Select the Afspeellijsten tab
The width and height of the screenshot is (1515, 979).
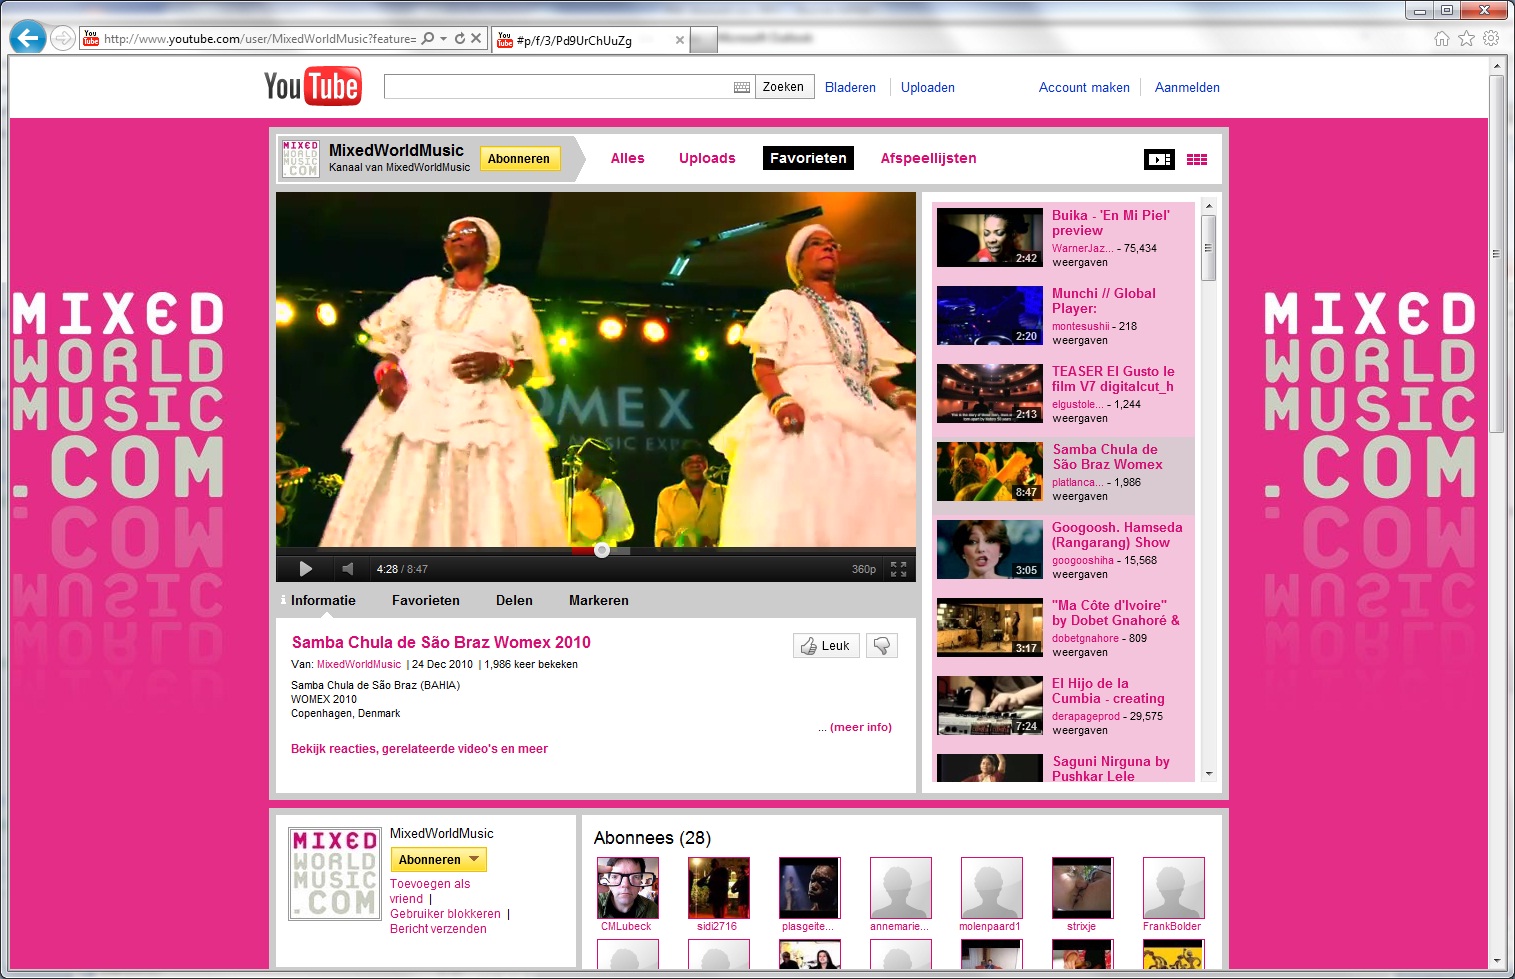[x=928, y=158]
